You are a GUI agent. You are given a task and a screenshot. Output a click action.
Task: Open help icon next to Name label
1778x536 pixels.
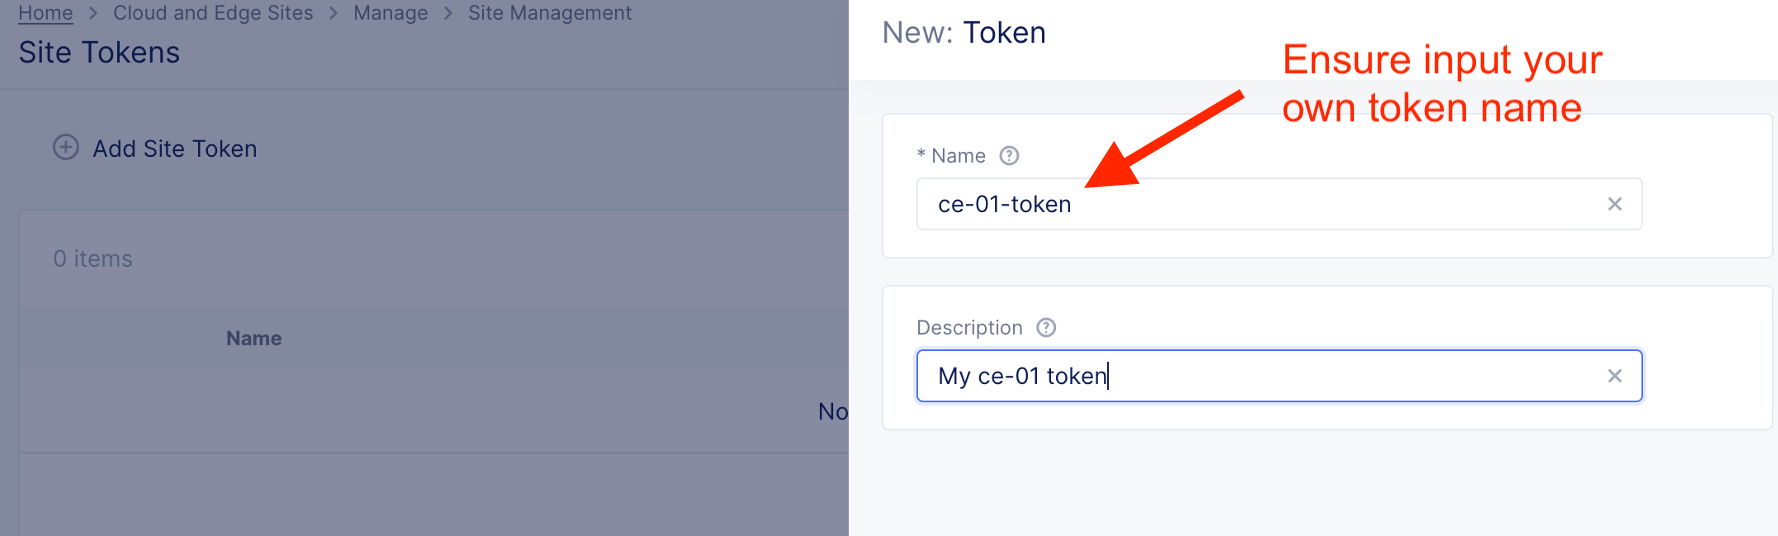pyautogui.click(x=1010, y=156)
